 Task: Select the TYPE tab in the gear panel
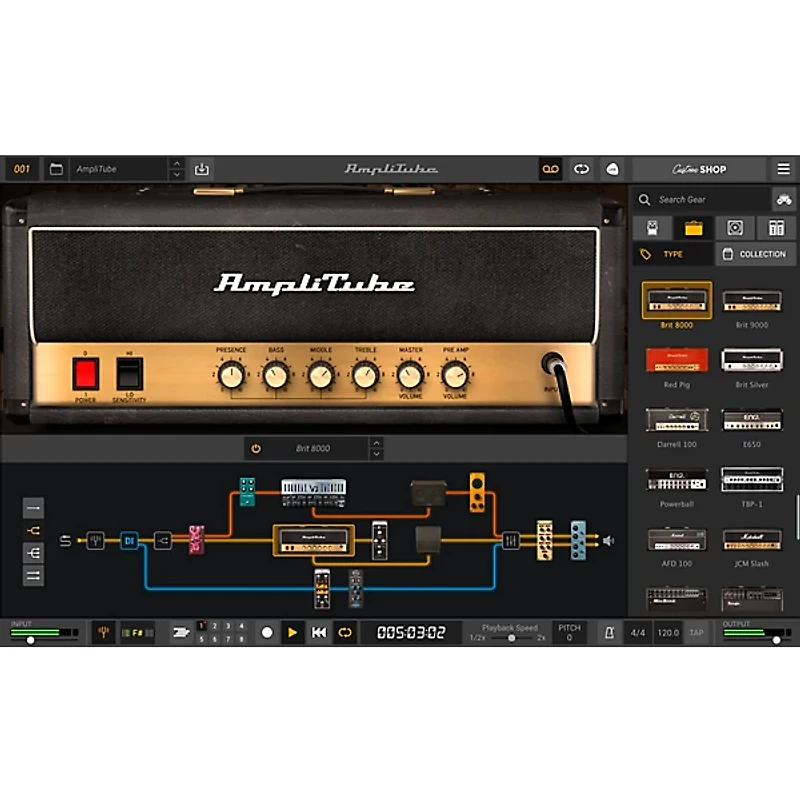670,253
